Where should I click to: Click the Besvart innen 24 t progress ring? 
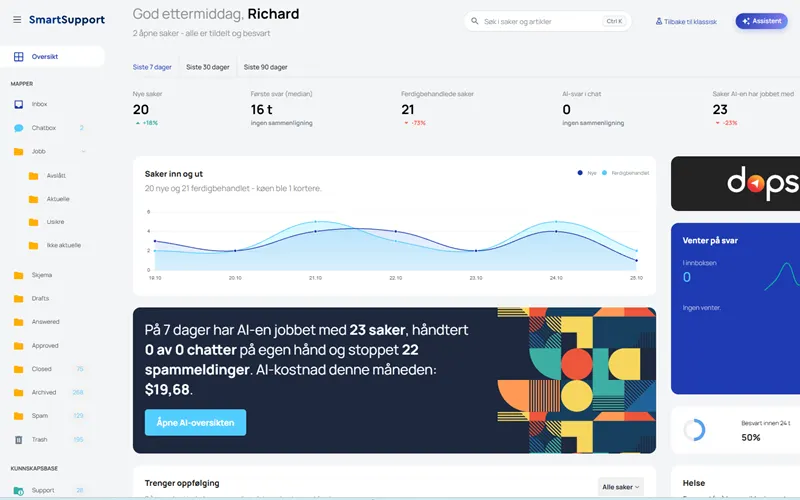point(694,430)
